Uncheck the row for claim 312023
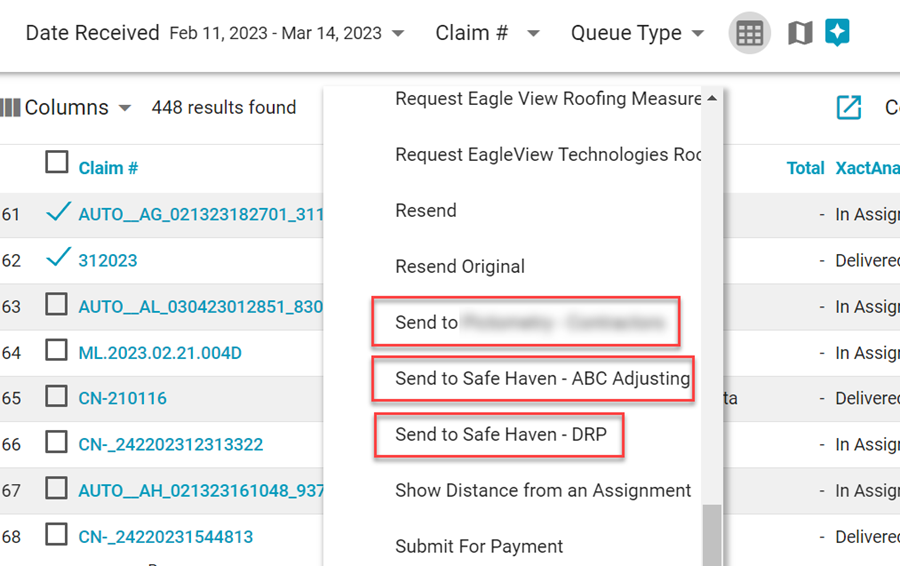 58,258
